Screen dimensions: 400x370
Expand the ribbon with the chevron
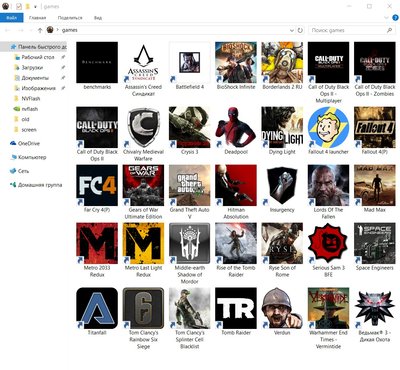387,18
